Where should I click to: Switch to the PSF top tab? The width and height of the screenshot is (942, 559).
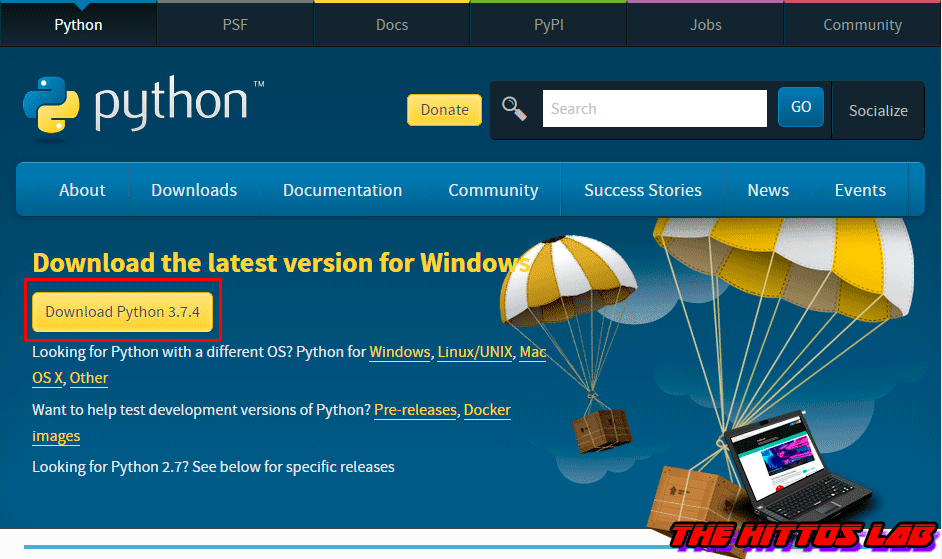(235, 25)
